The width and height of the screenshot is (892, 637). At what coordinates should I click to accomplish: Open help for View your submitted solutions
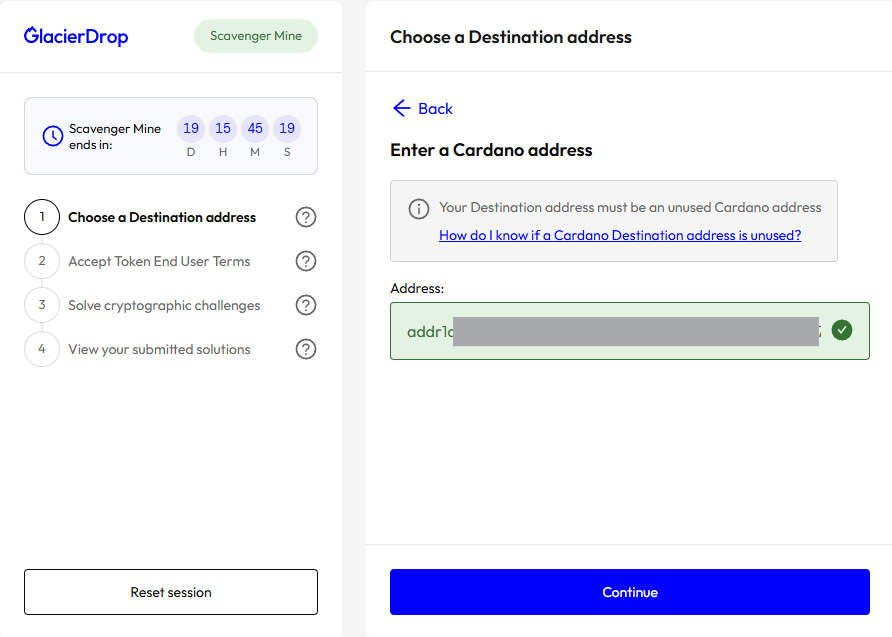(306, 349)
